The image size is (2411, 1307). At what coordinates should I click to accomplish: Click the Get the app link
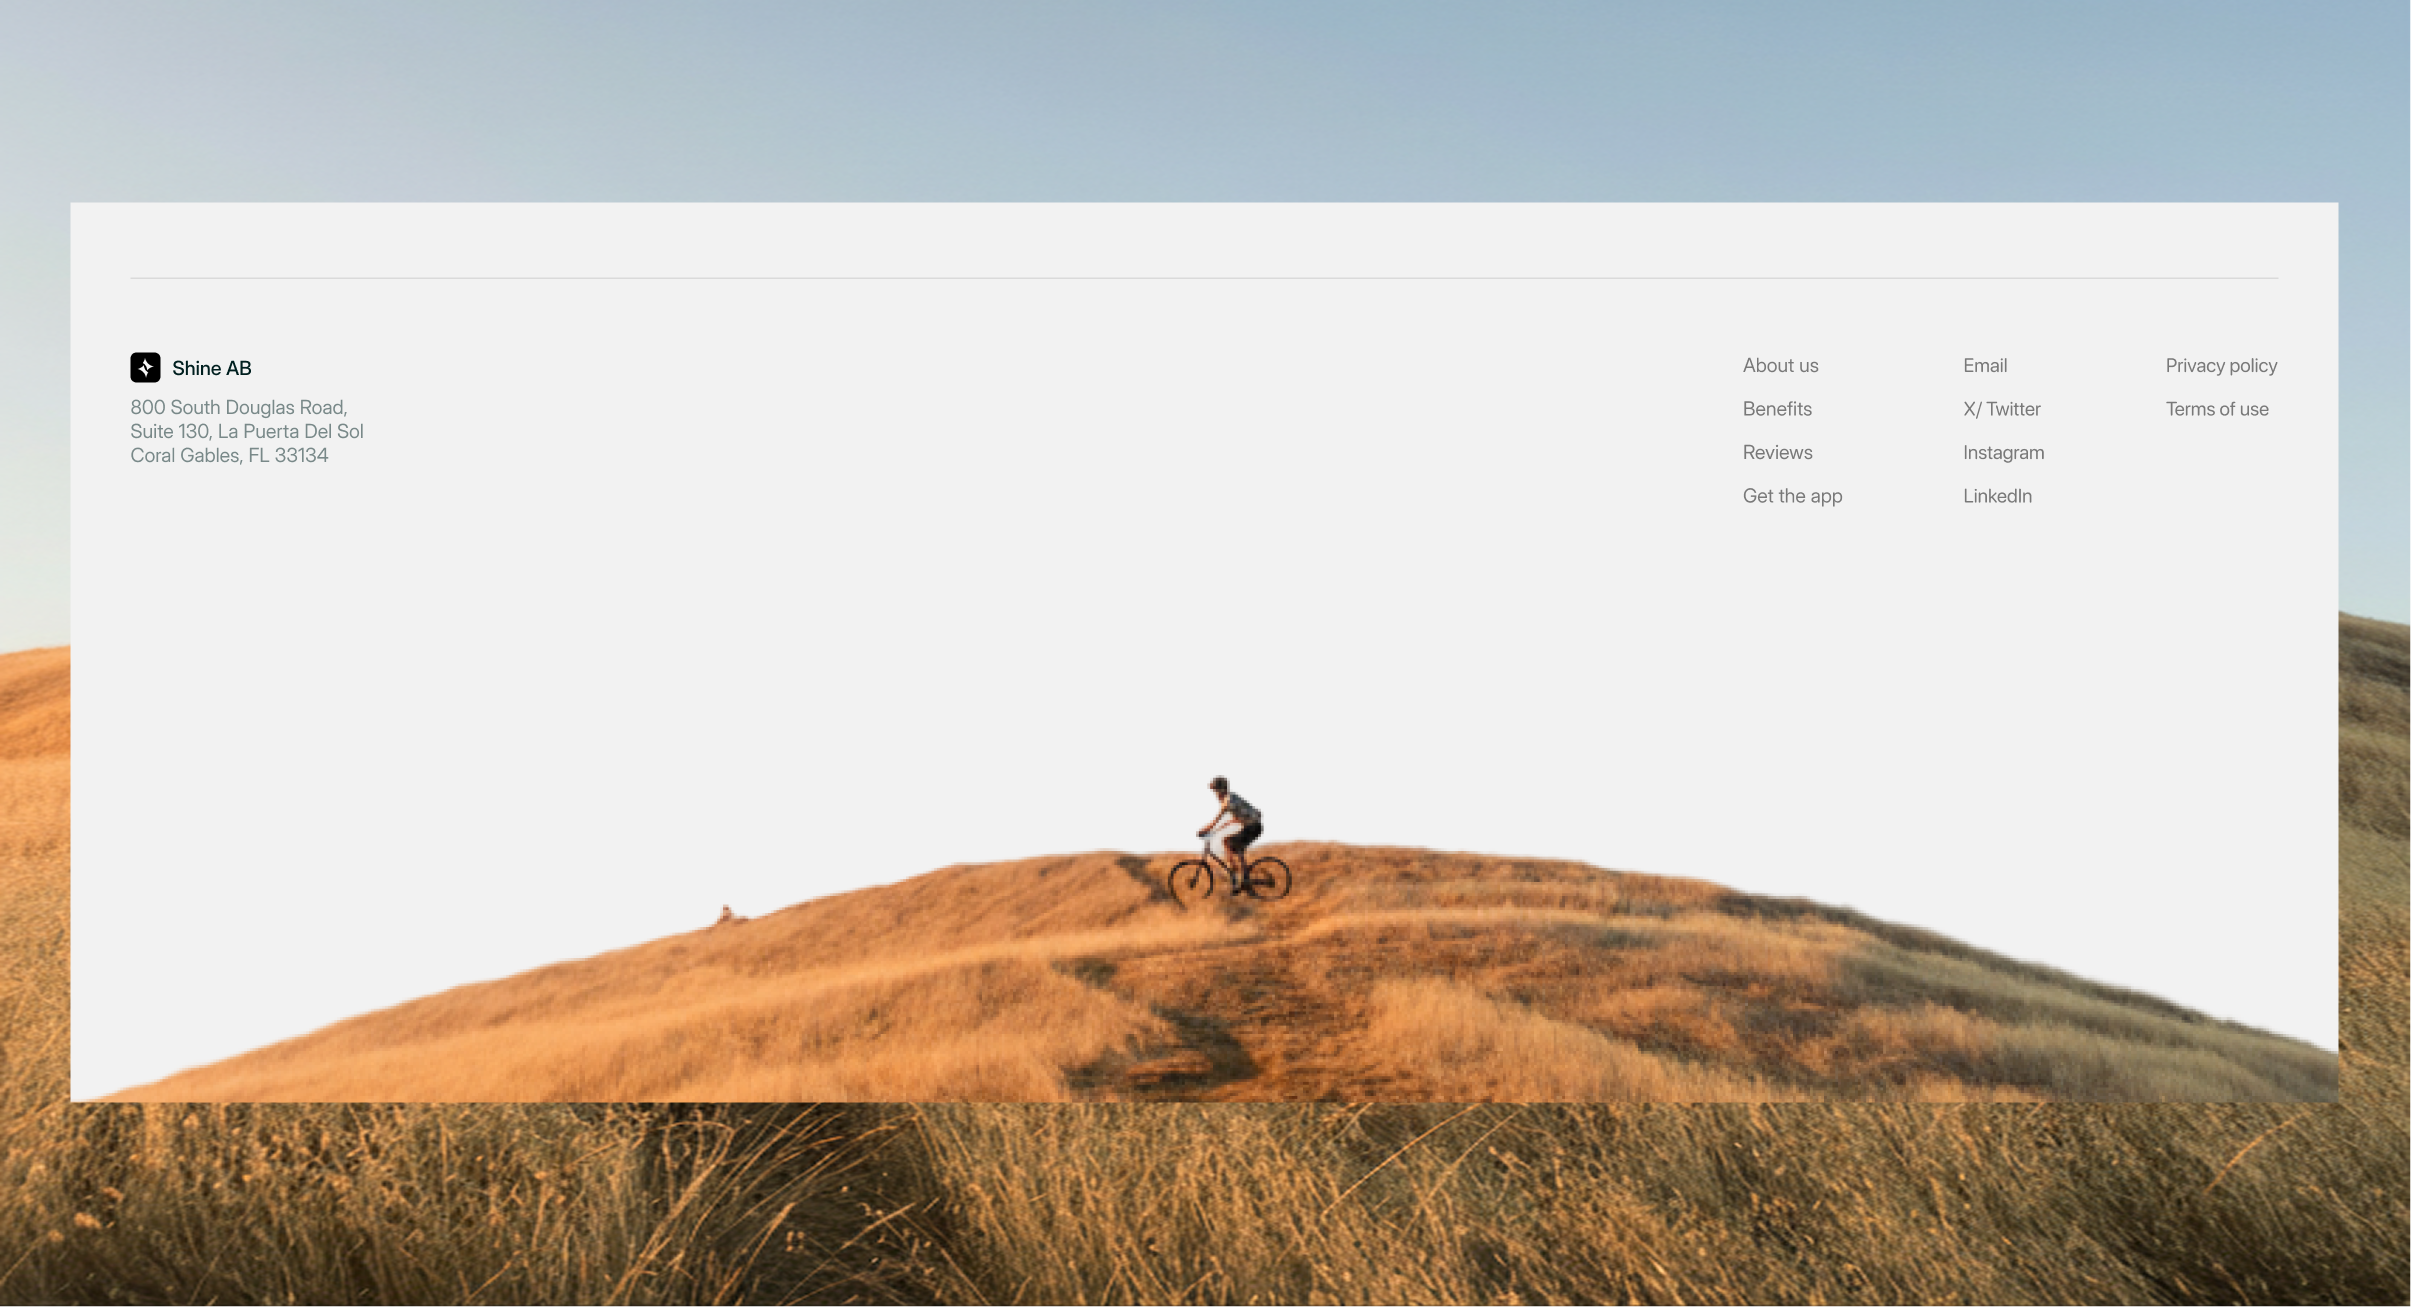pyautogui.click(x=1792, y=495)
